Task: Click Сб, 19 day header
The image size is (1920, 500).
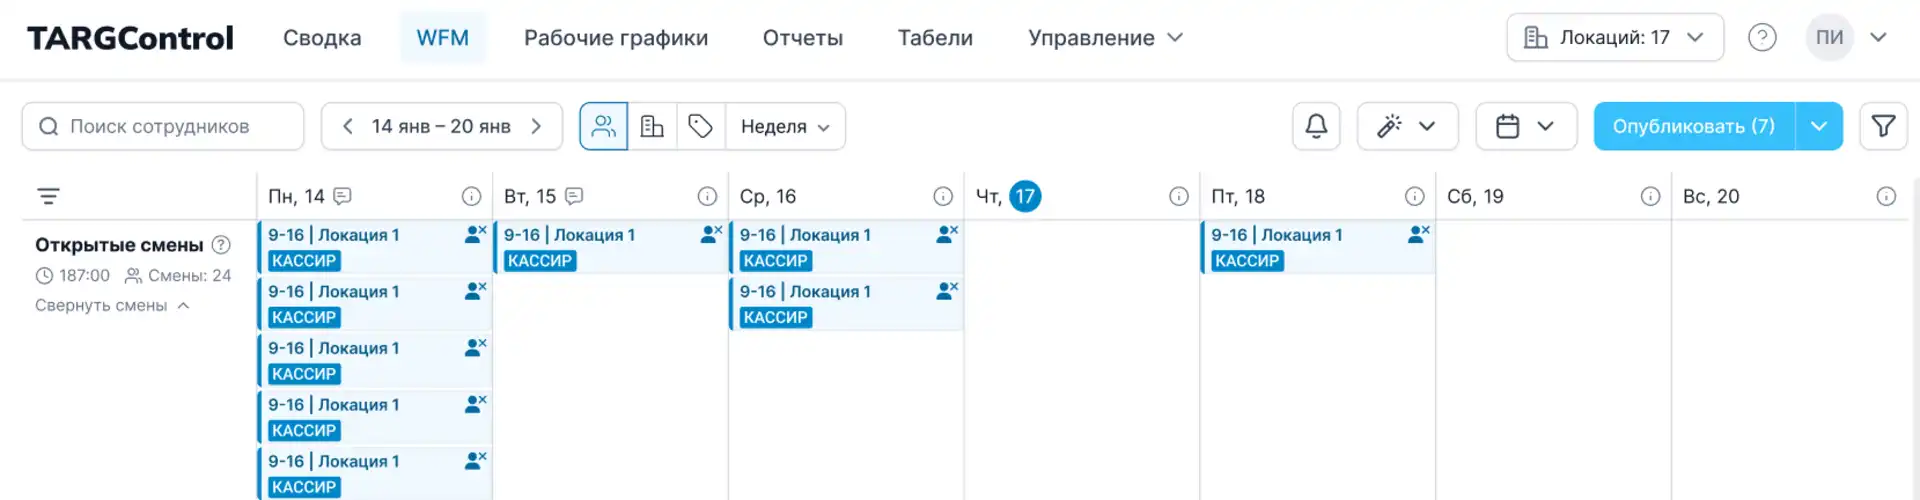Action: [x=1475, y=196]
